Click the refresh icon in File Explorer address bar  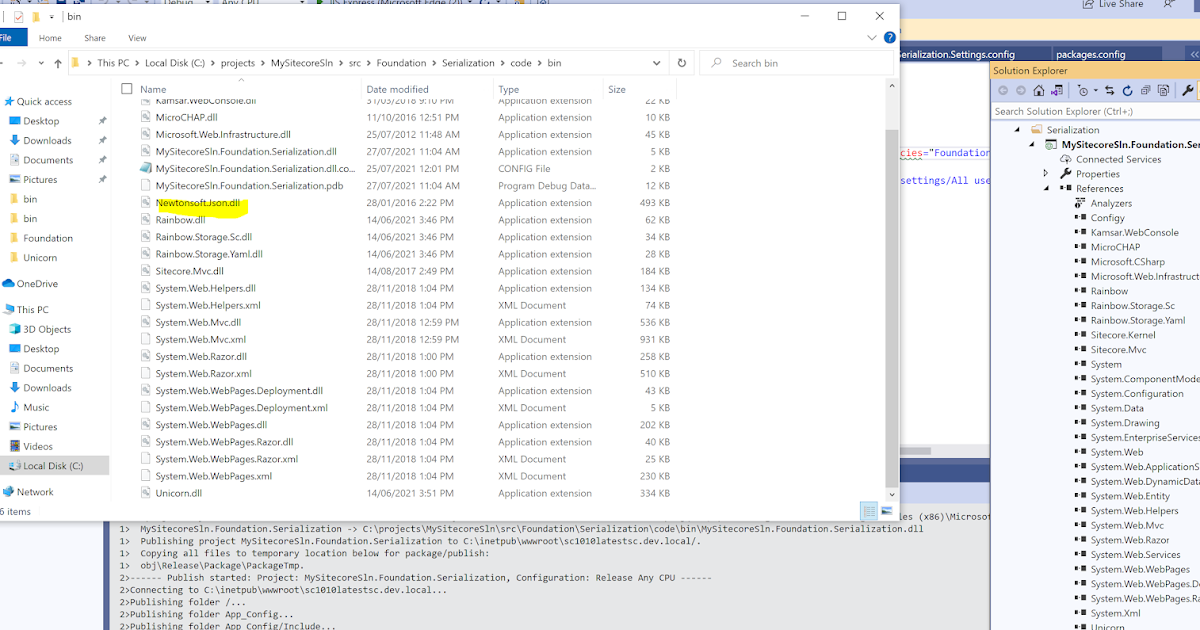(680, 62)
